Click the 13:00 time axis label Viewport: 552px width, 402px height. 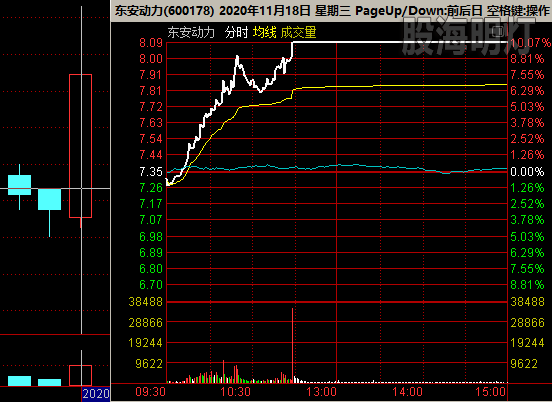pos(321,392)
